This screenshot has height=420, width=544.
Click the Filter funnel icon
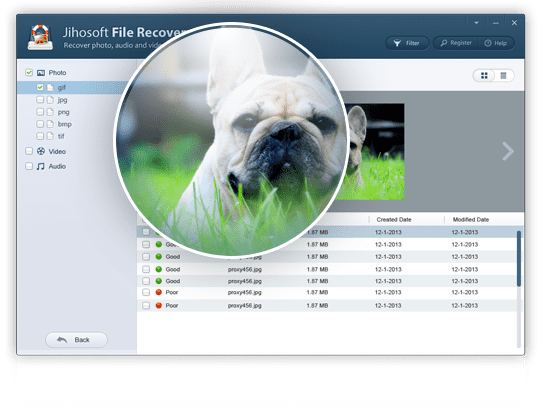click(x=397, y=43)
